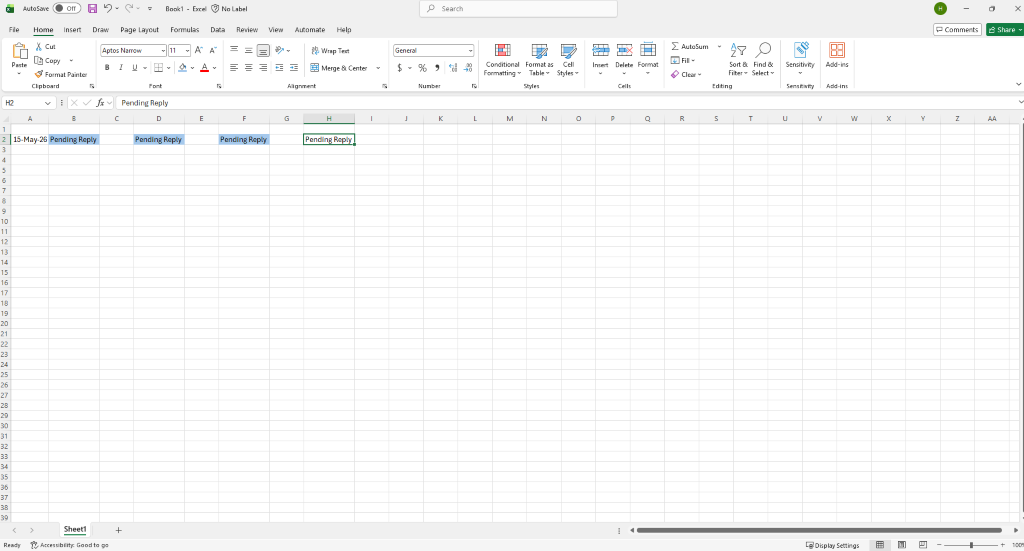This screenshot has width=1024, height=551.
Task: Expand fill color options arrow
Action: coord(193,68)
